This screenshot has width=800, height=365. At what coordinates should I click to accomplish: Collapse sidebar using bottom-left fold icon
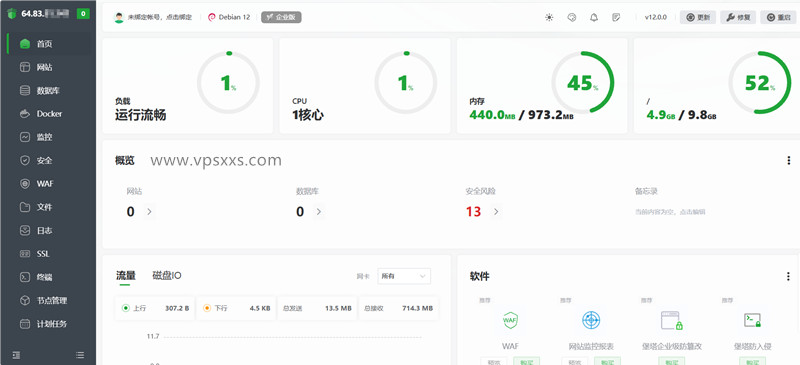[x=16, y=355]
